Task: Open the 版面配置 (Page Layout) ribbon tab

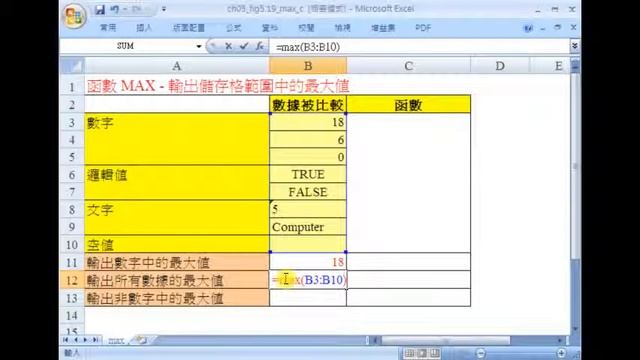Action: point(189,28)
